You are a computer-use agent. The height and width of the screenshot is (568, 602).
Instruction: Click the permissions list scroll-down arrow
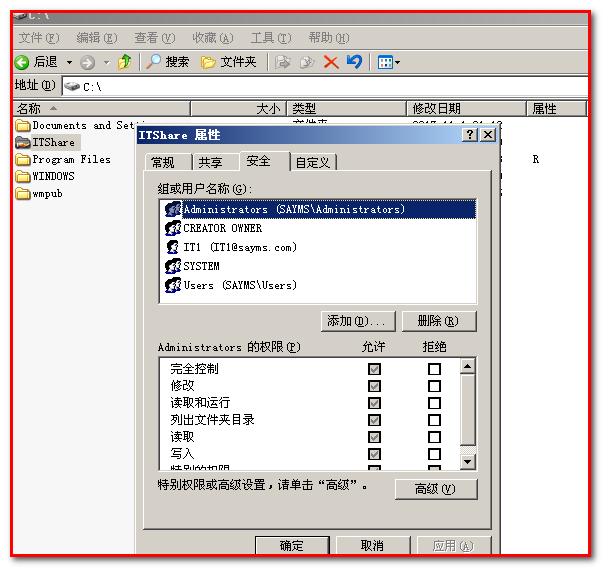click(x=467, y=461)
